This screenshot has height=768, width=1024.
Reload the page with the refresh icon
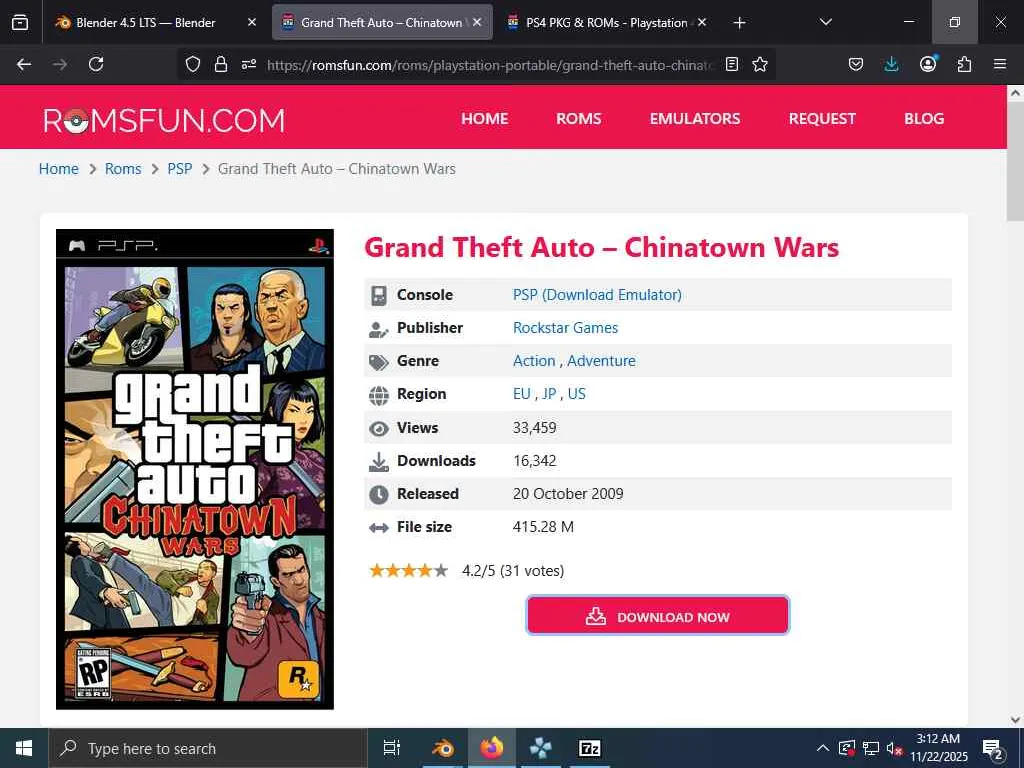[96, 64]
